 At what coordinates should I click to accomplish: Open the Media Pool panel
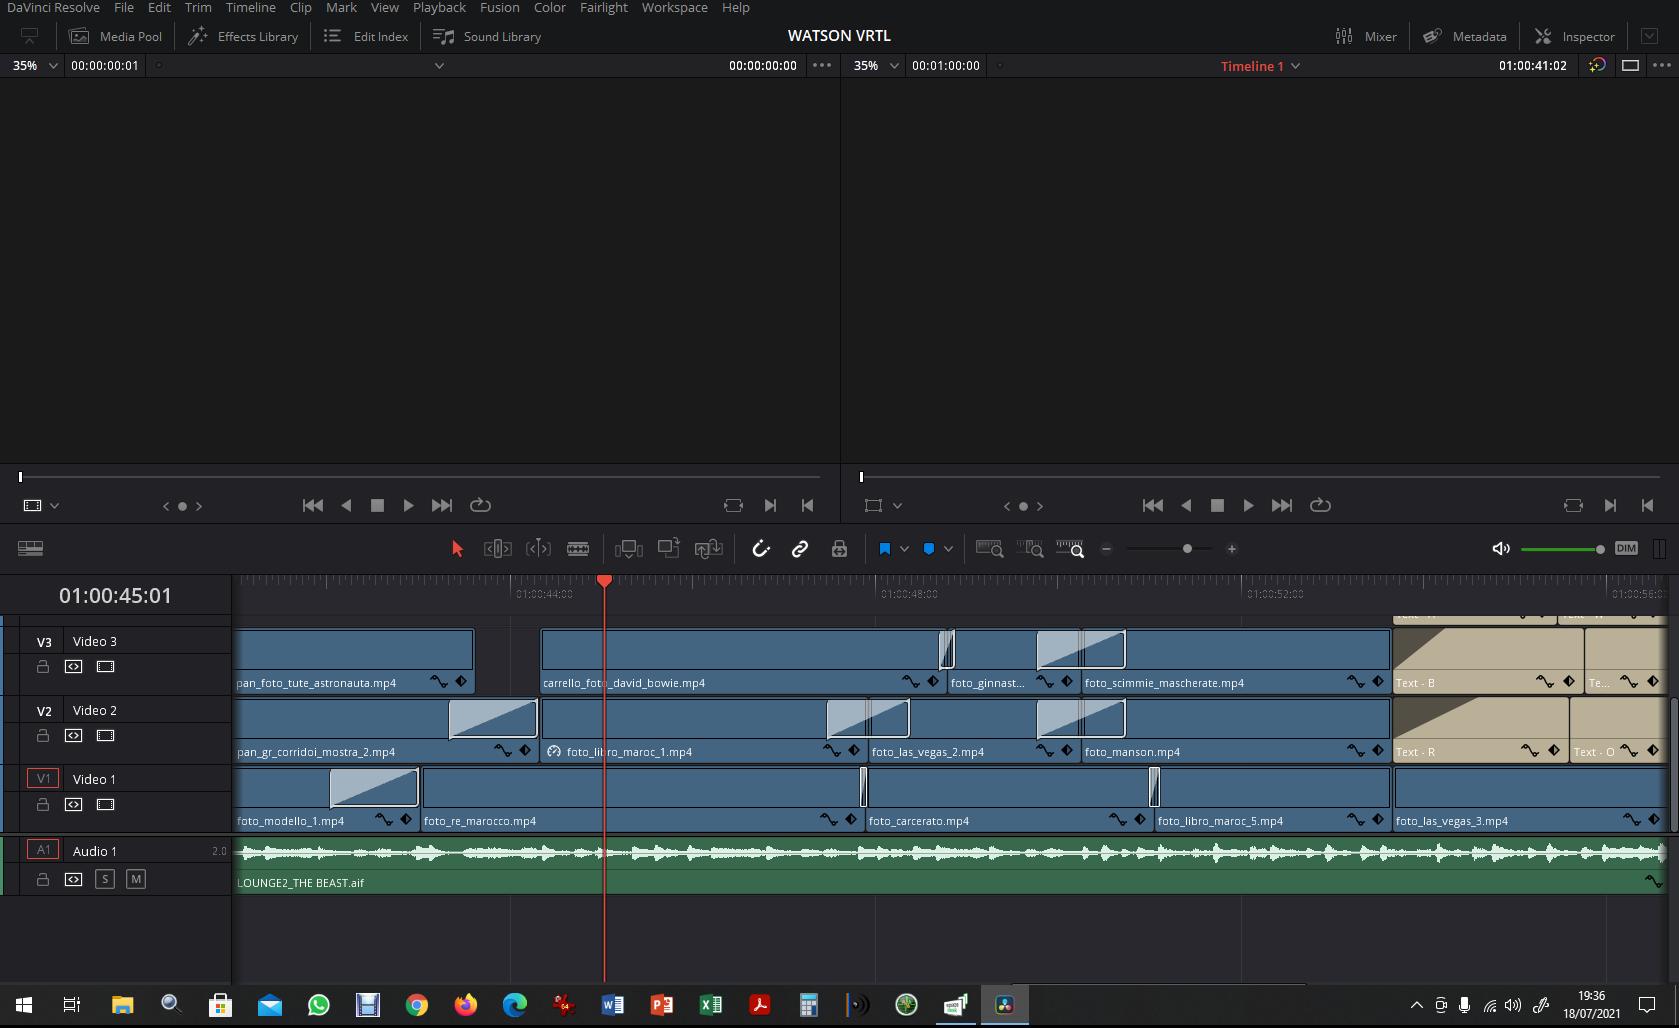(x=115, y=36)
